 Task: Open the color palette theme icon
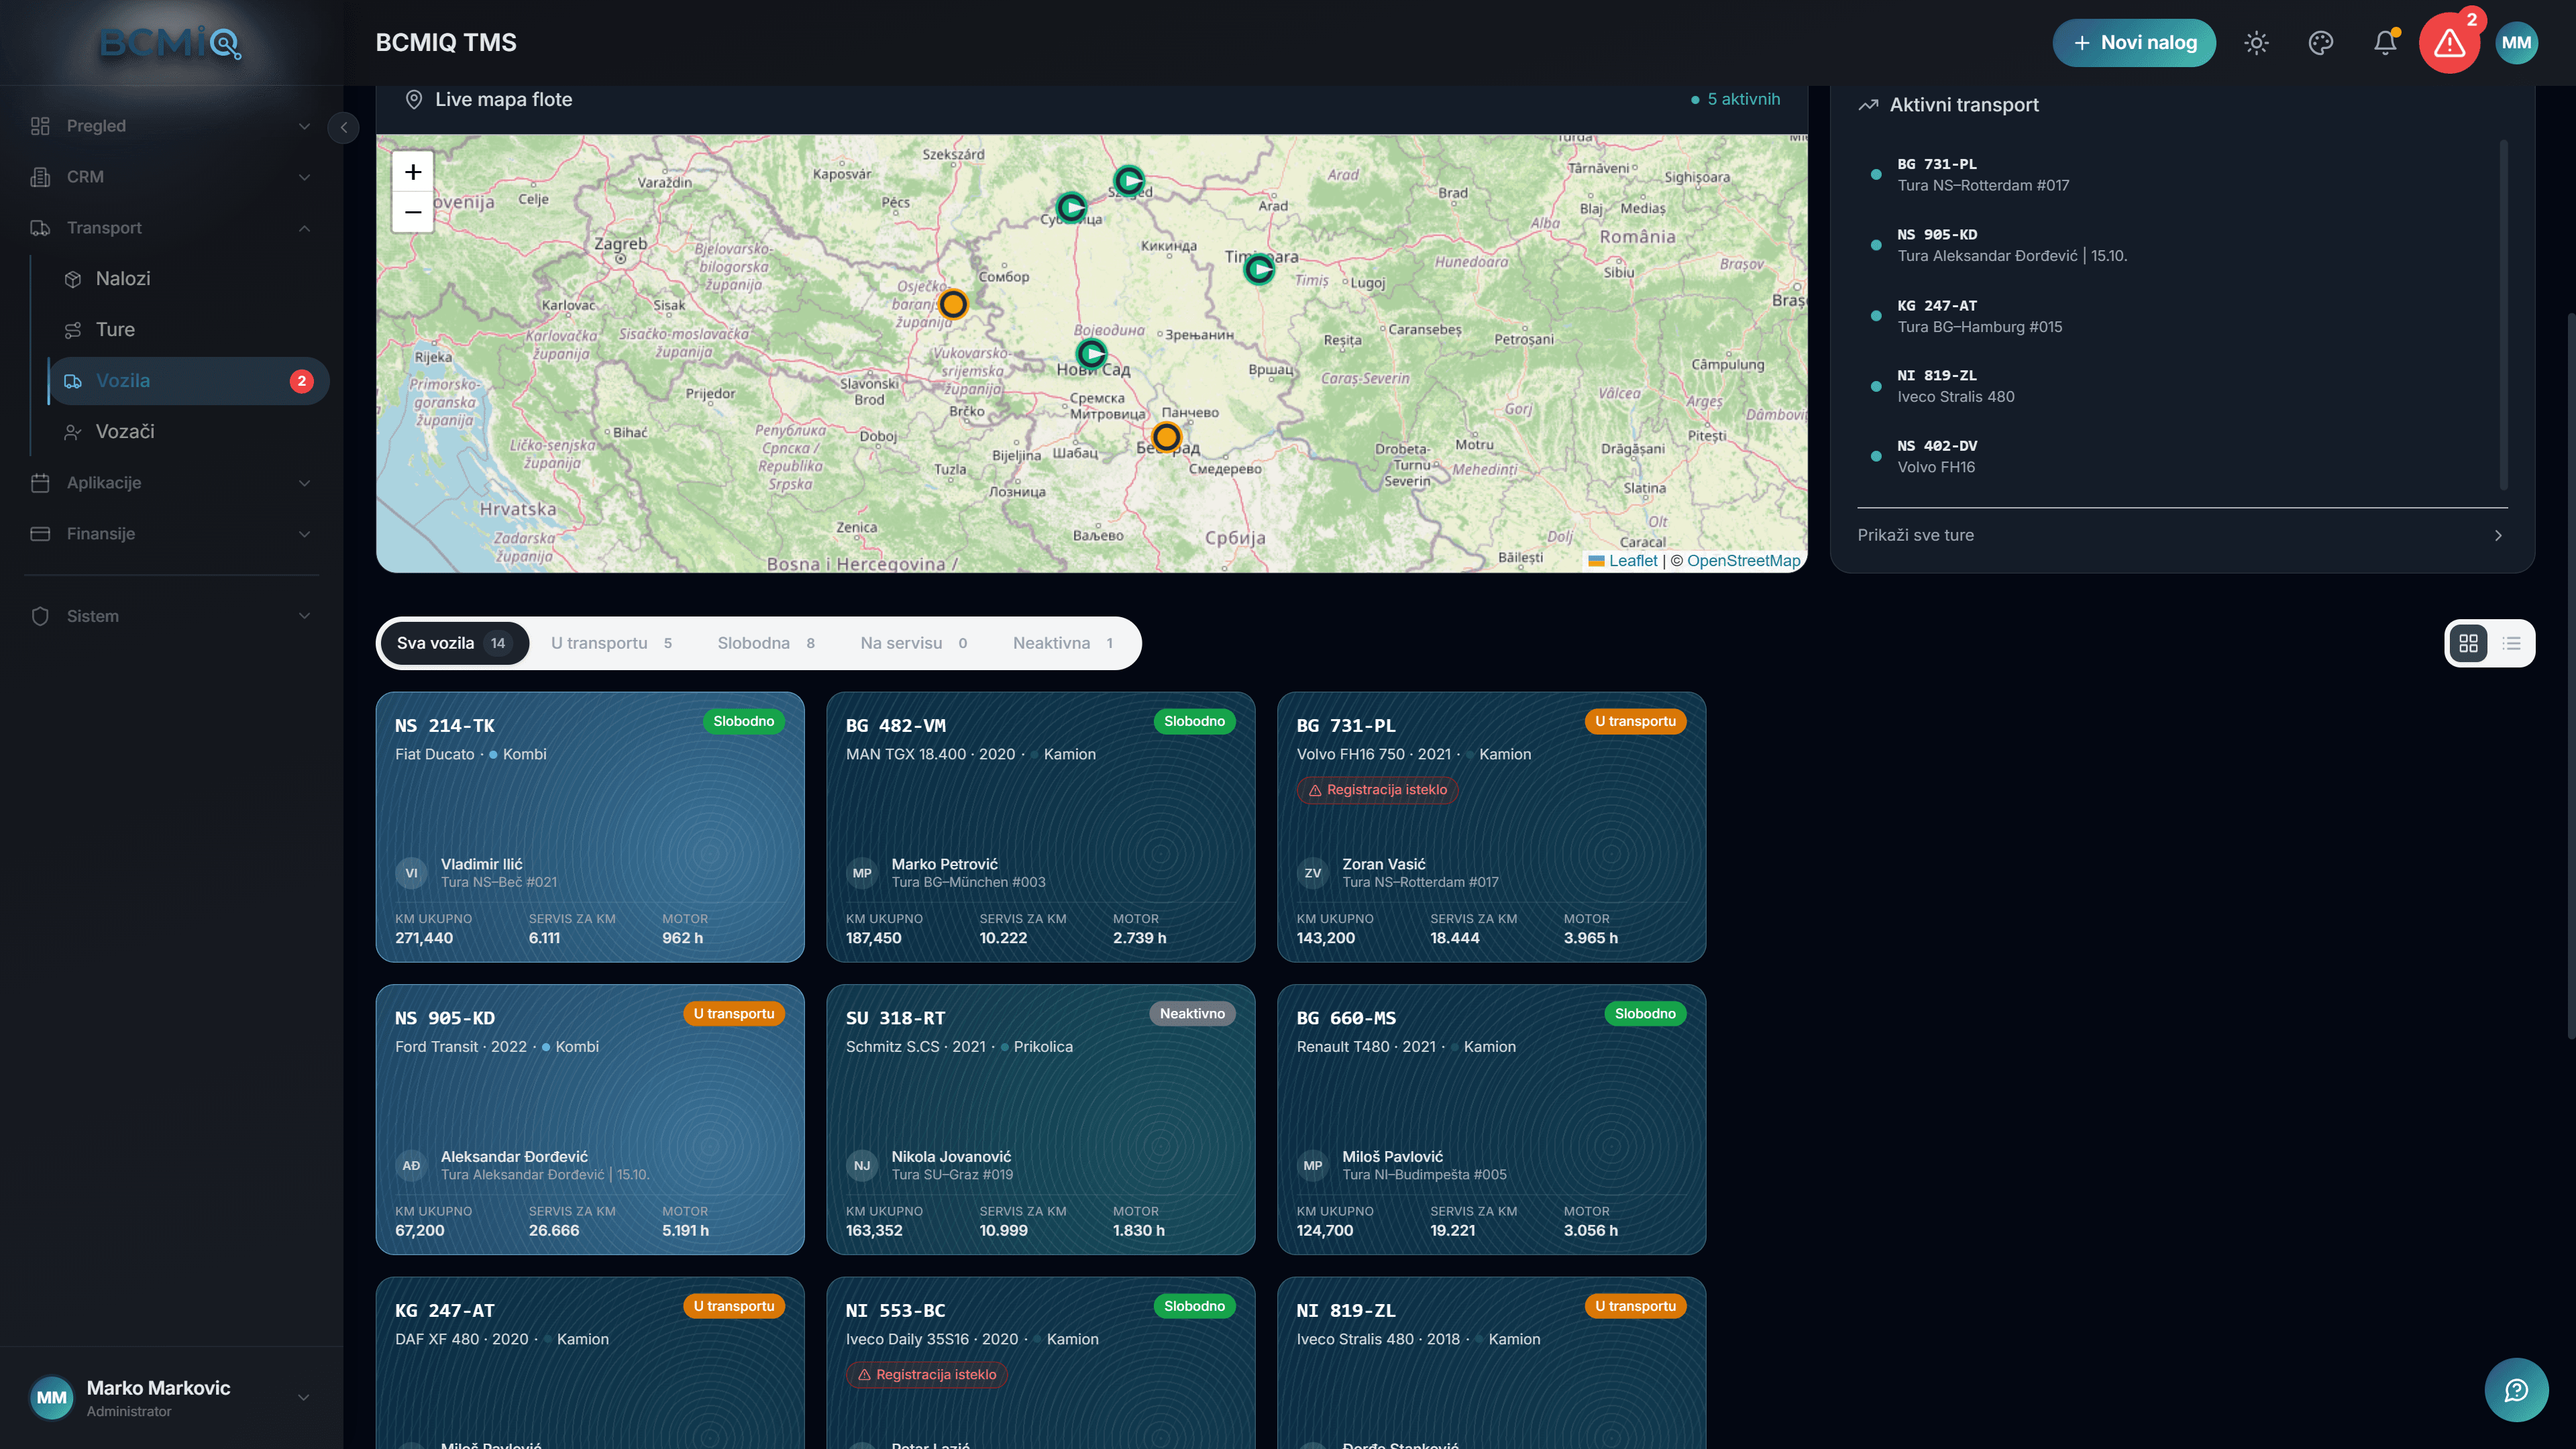click(2320, 43)
